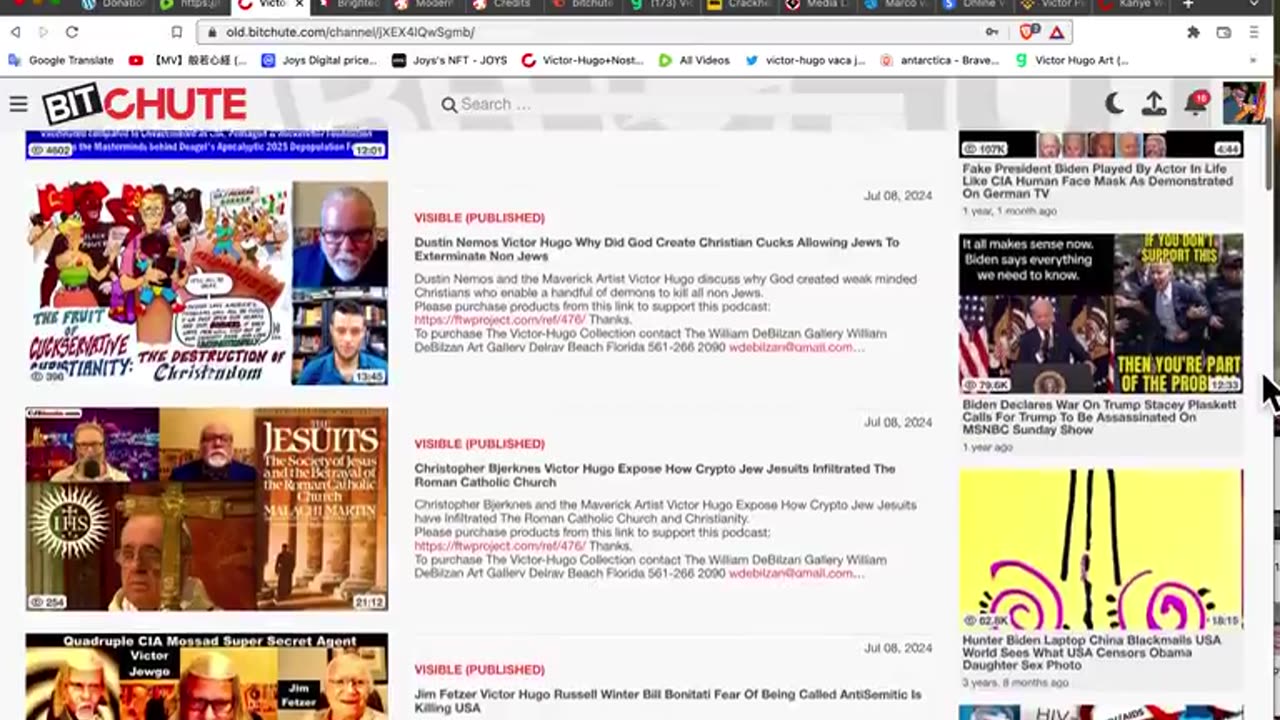Click VISIBLE (PUBLISHED) status on Christopher Bjerknes video

(x=480, y=443)
